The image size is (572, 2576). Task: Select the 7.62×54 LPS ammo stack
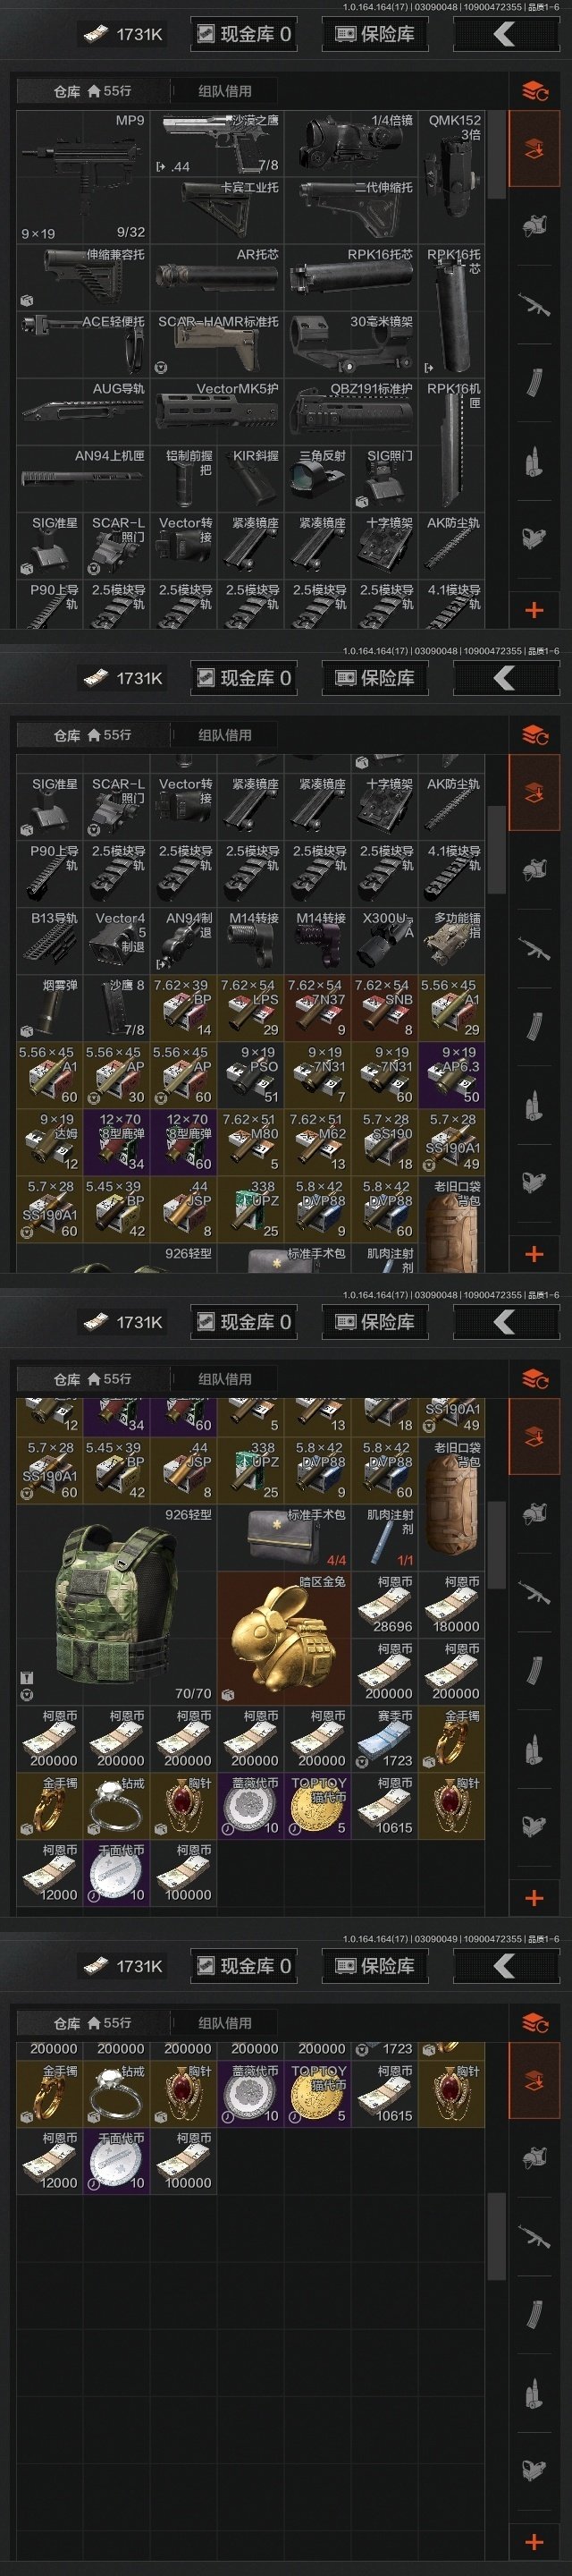coord(251,1007)
